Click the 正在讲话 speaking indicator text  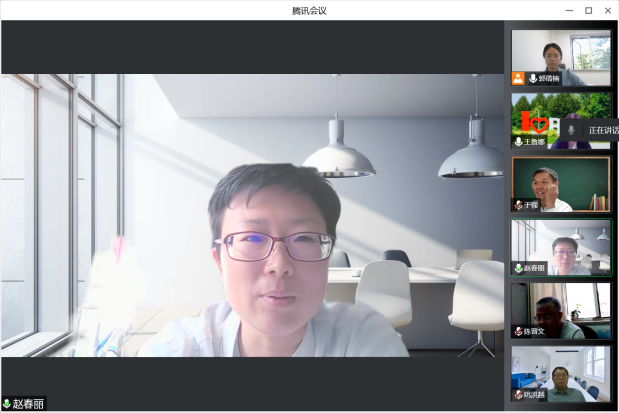click(602, 130)
